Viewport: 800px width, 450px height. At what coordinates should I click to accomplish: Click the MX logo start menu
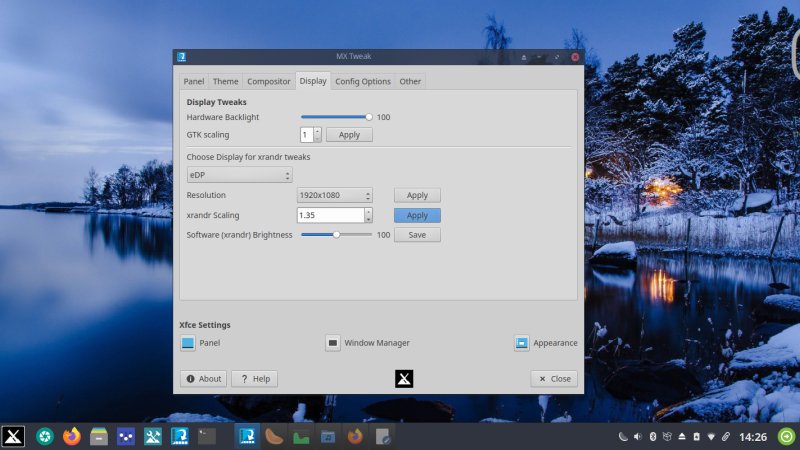pyautogui.click(x=13, y=436)
